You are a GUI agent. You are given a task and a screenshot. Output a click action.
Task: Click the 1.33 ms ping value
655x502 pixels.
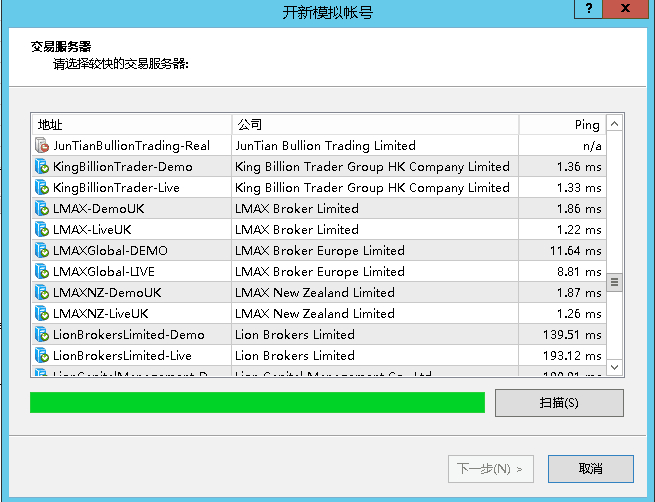579,188
